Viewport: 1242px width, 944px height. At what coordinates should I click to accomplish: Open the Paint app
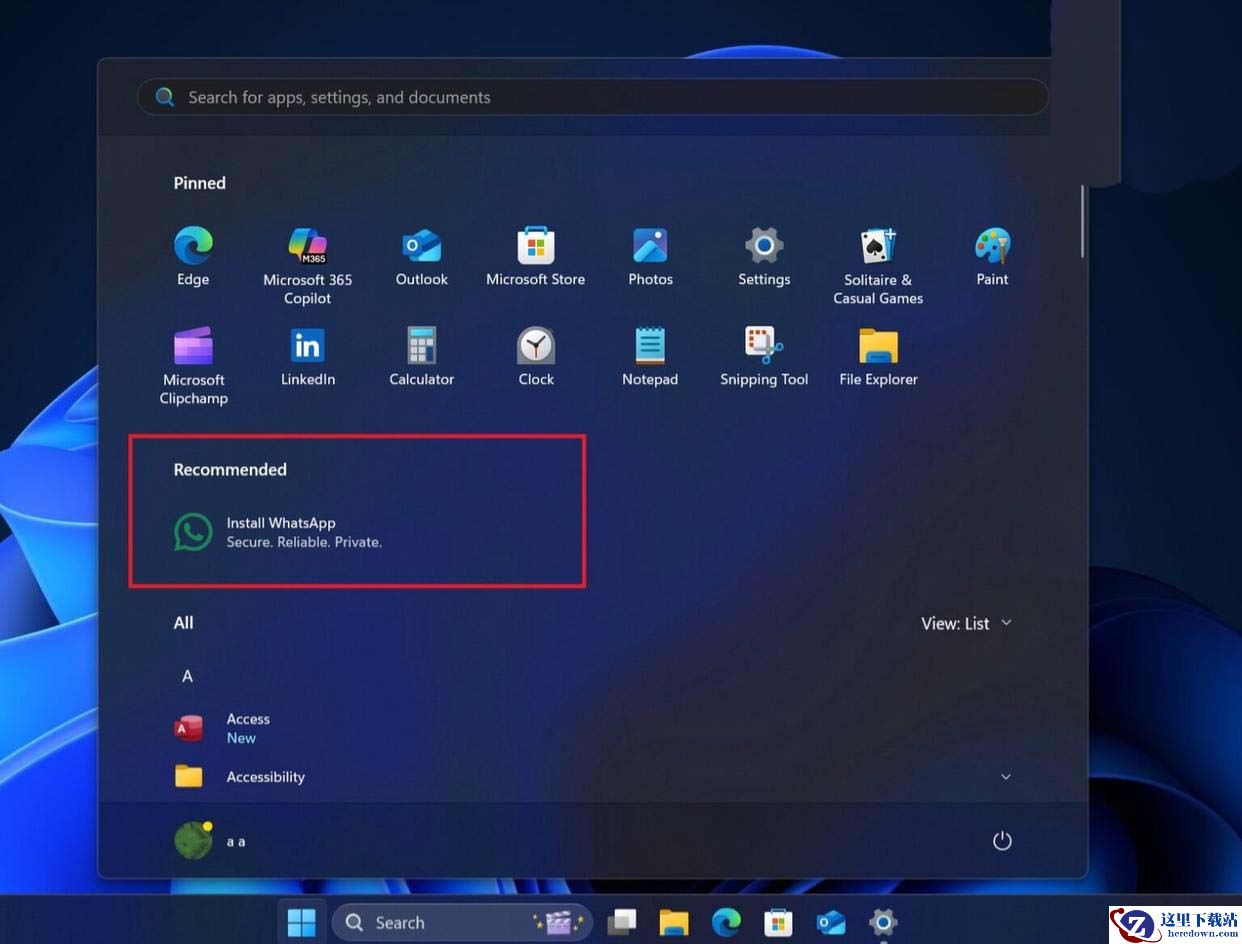(x=992, y=257)
